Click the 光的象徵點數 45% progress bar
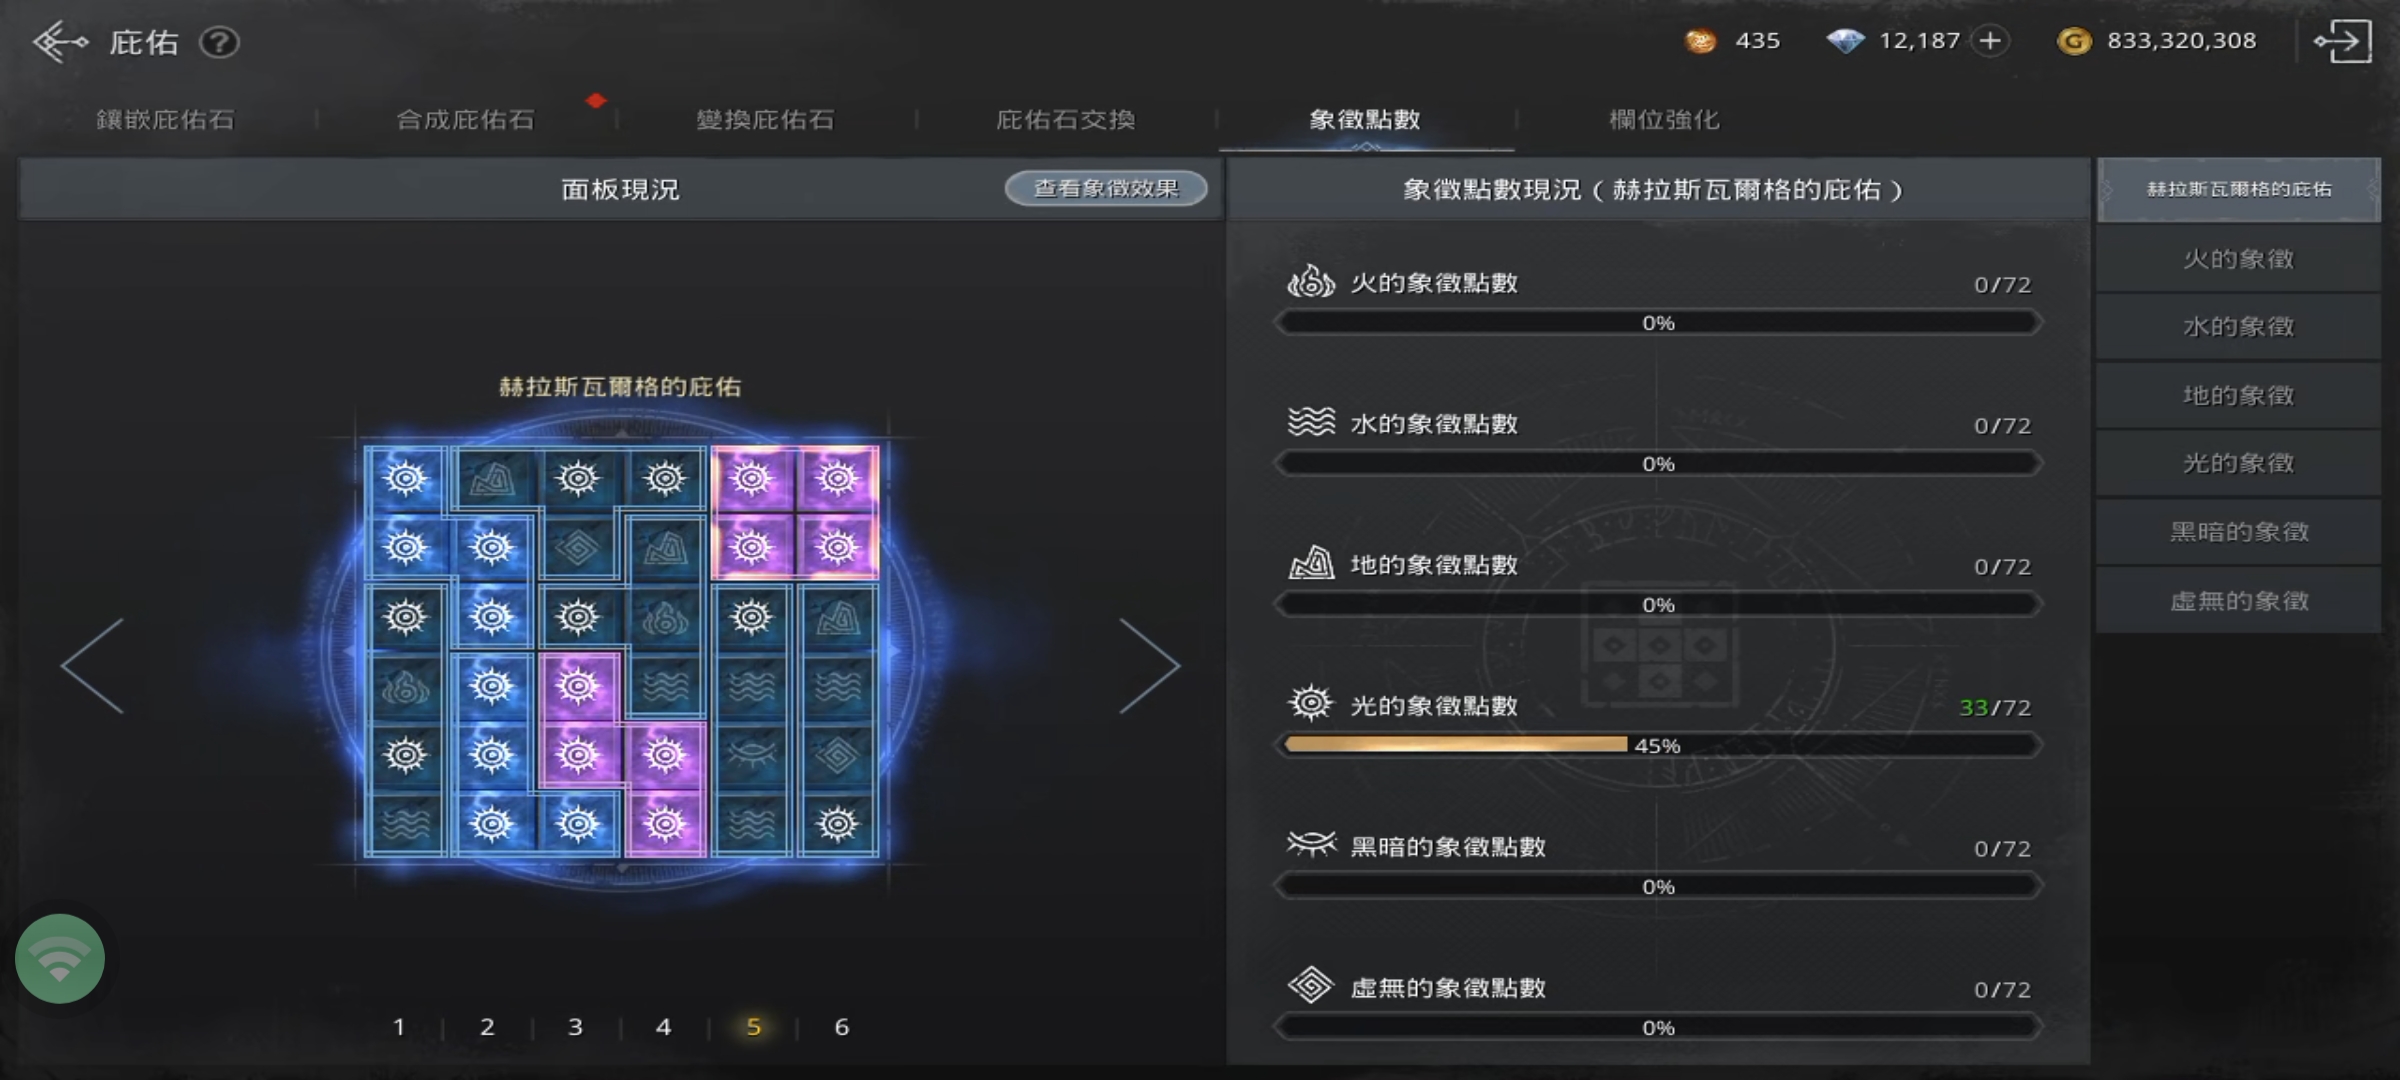 pyautogui.click(x=1658, y=745)
